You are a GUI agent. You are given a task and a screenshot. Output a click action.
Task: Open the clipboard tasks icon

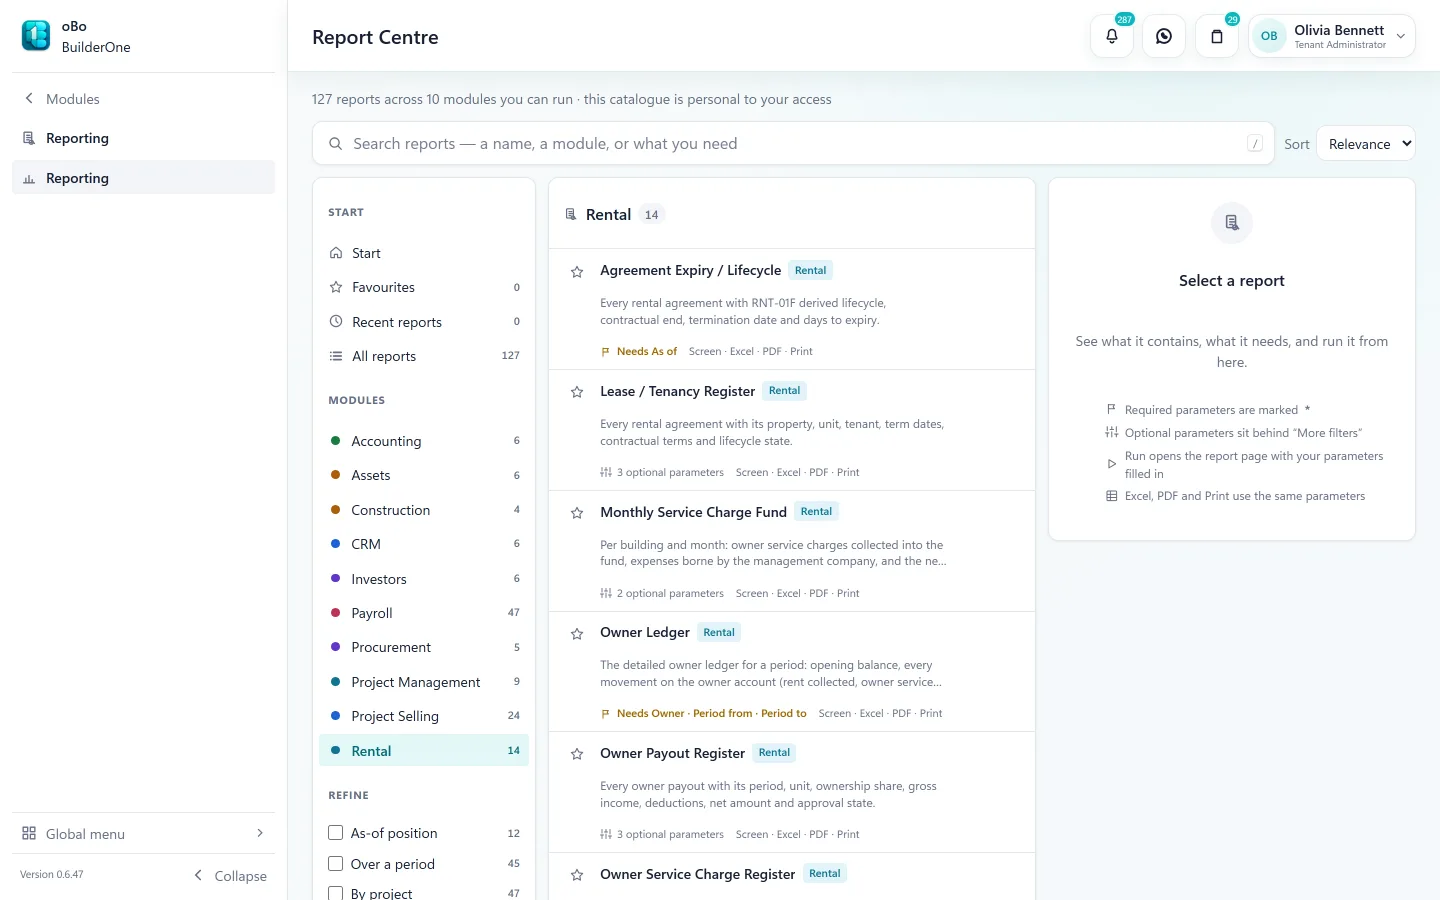(1217, 36)
